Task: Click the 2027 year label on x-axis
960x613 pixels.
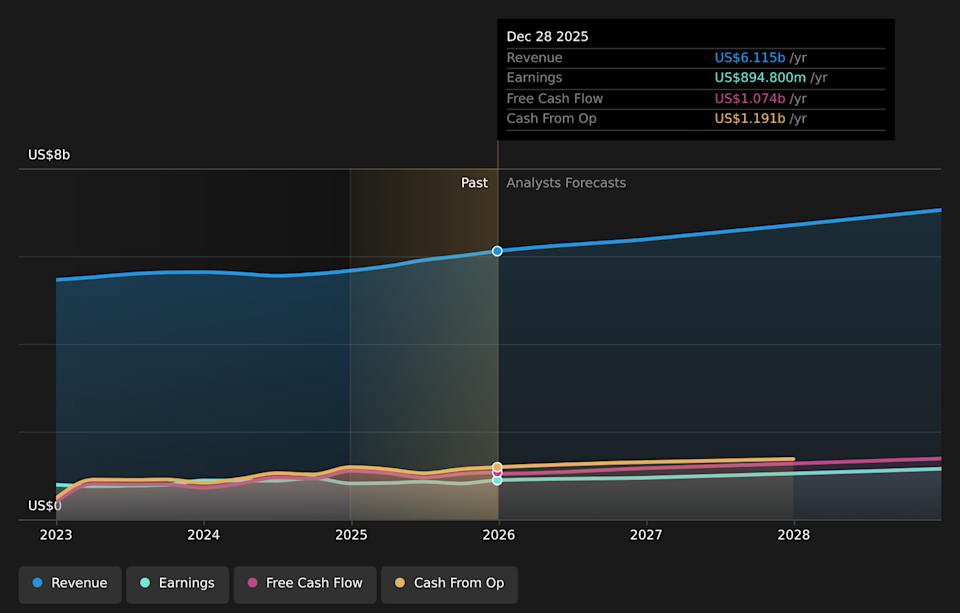Action: 646,535
